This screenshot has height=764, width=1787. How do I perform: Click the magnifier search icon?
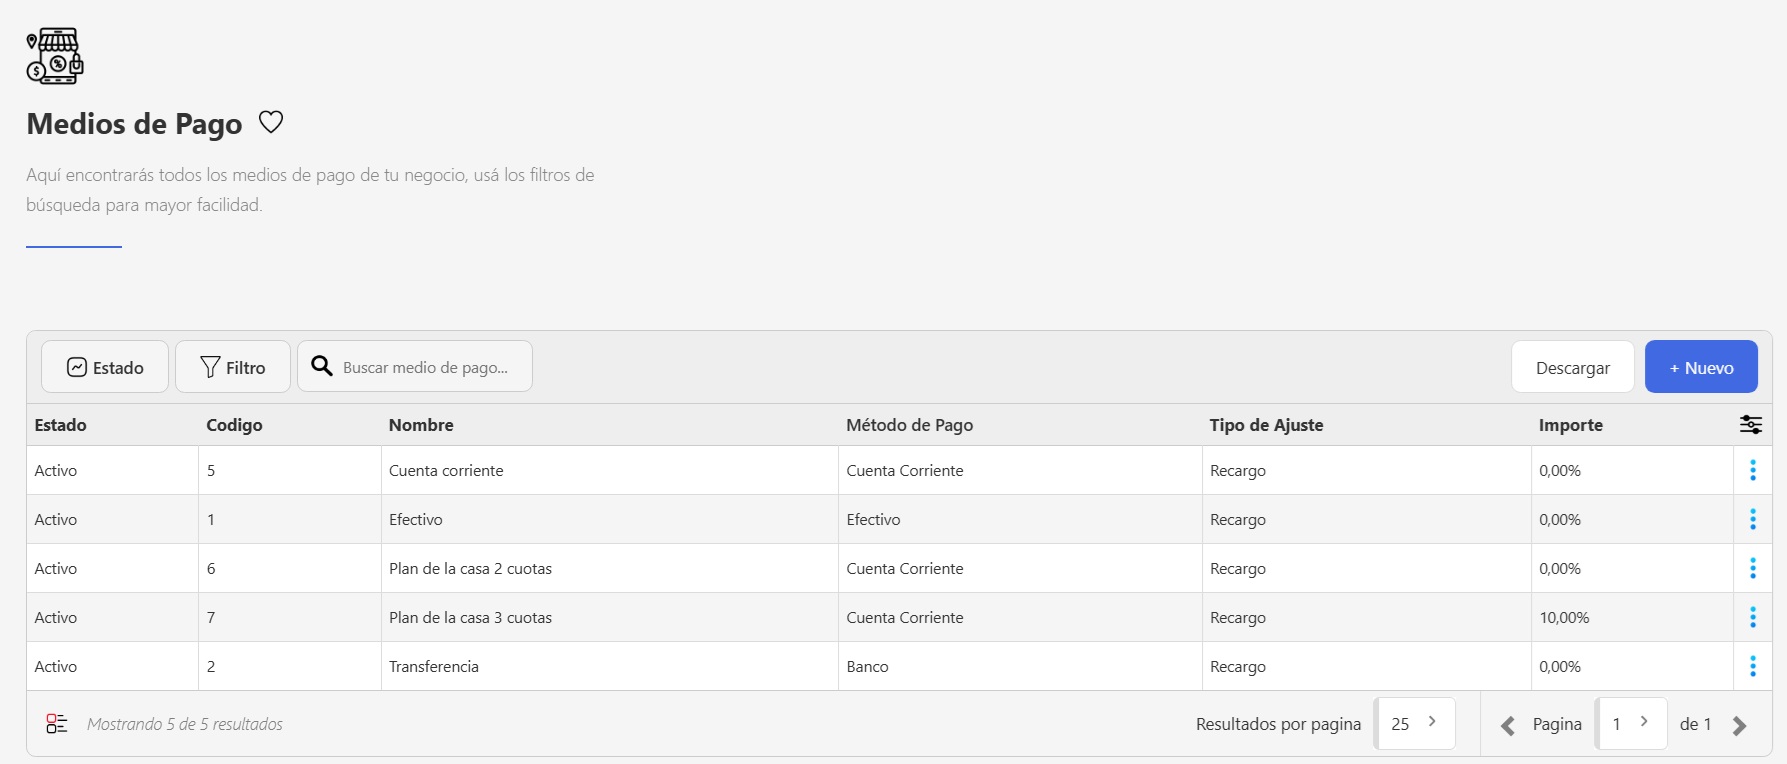coord(322,367)
